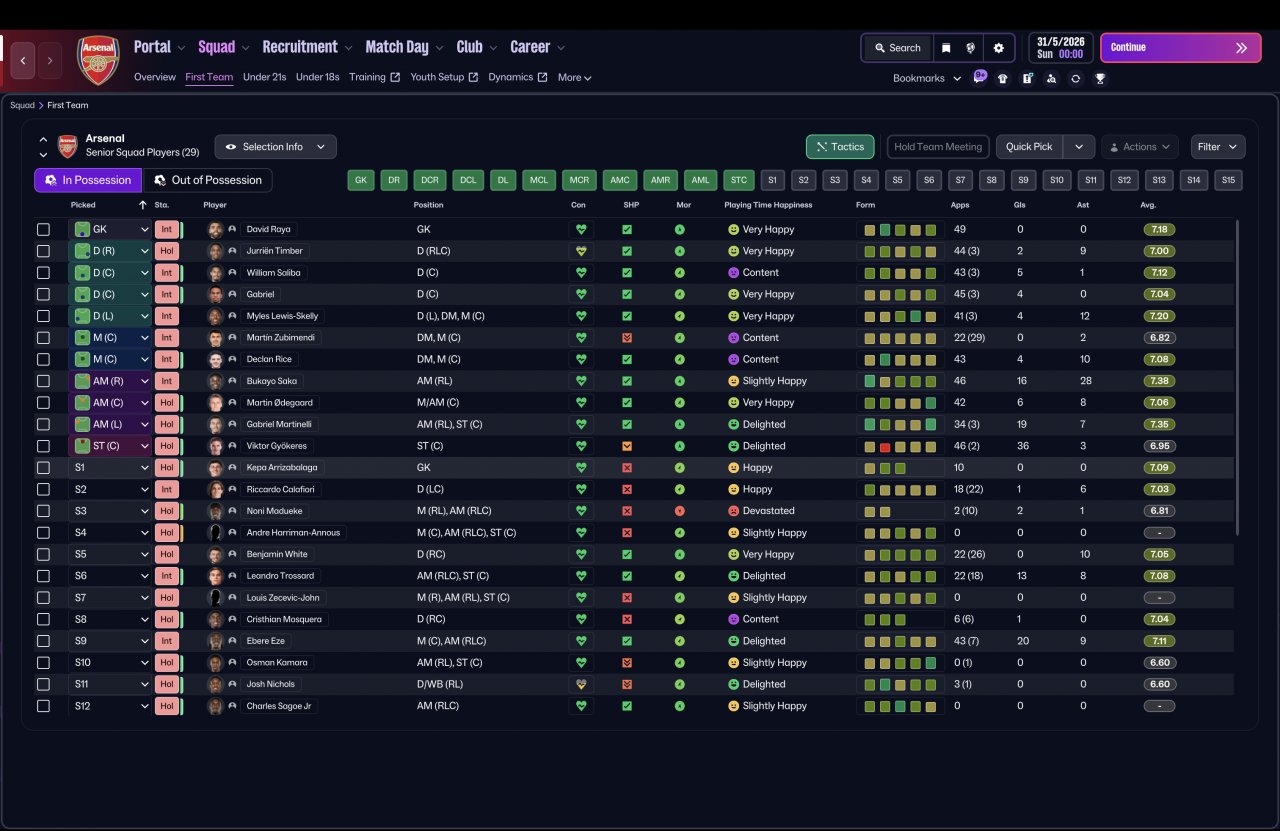Click Jurriën Timber's condition heart icon
Image resolution: width=1280 pixels, height=831 pixels.
580,251
